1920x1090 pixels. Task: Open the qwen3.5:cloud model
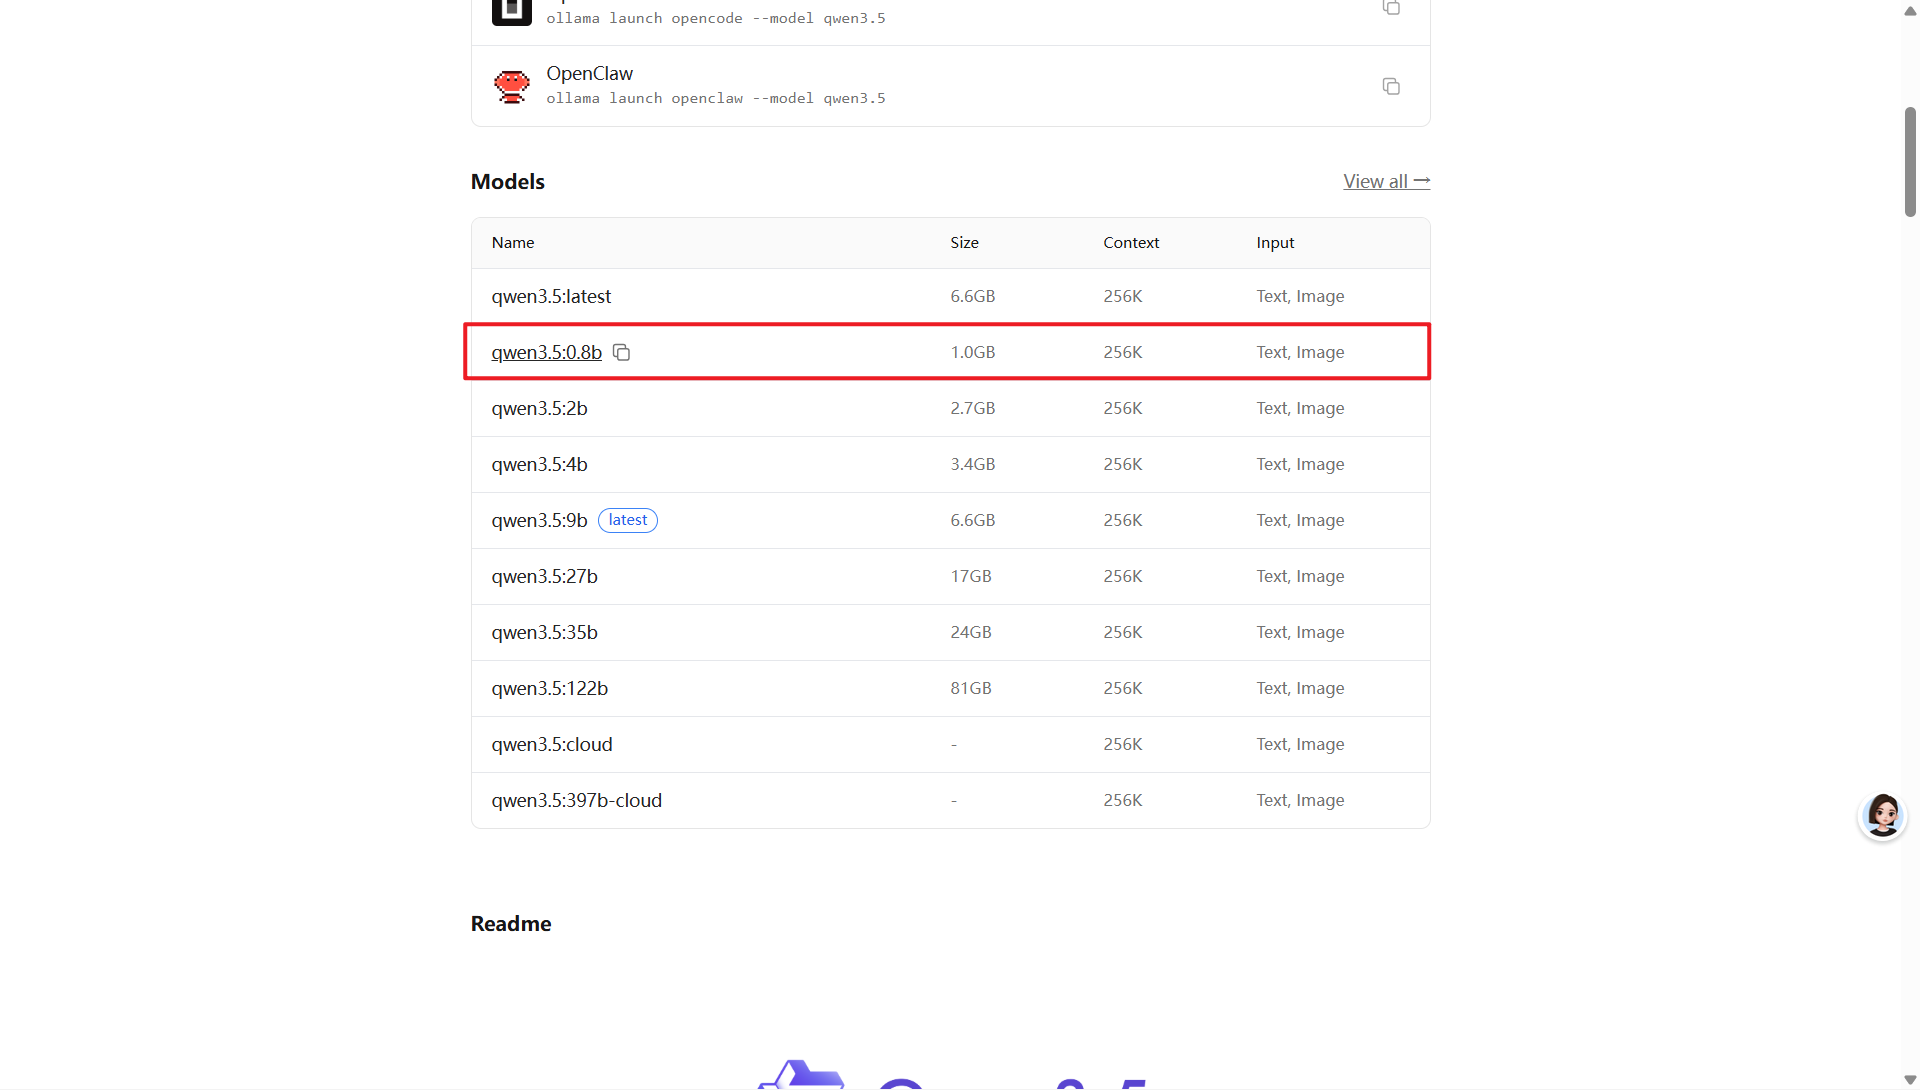[x=552, y=744]
